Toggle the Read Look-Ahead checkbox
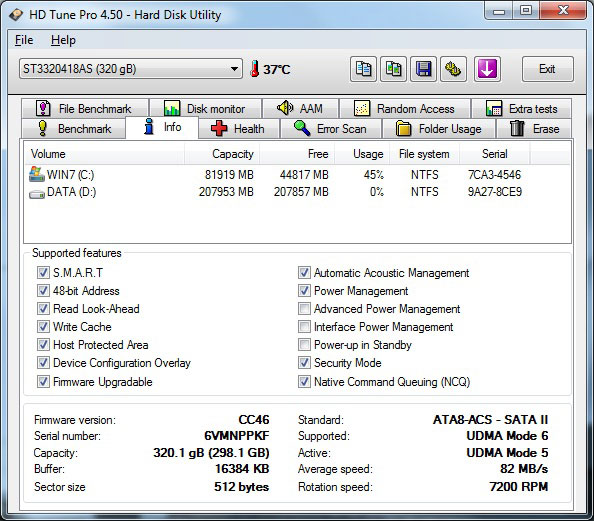The height and width of the screenshot is (521, 594). [43, 308]
